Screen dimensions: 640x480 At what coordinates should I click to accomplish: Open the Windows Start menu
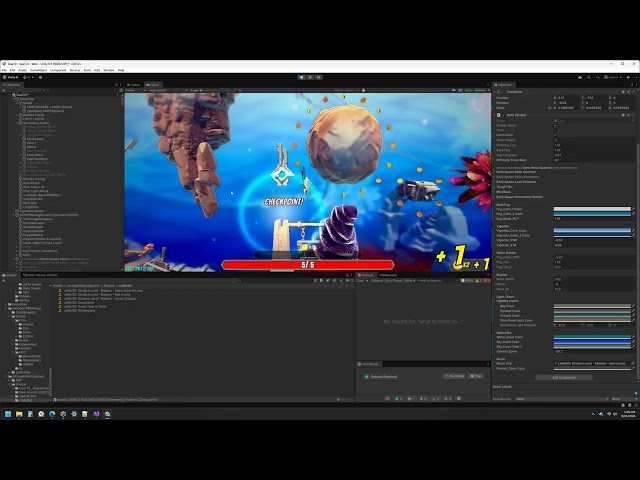pyautogui.click(x=8, y=414)
